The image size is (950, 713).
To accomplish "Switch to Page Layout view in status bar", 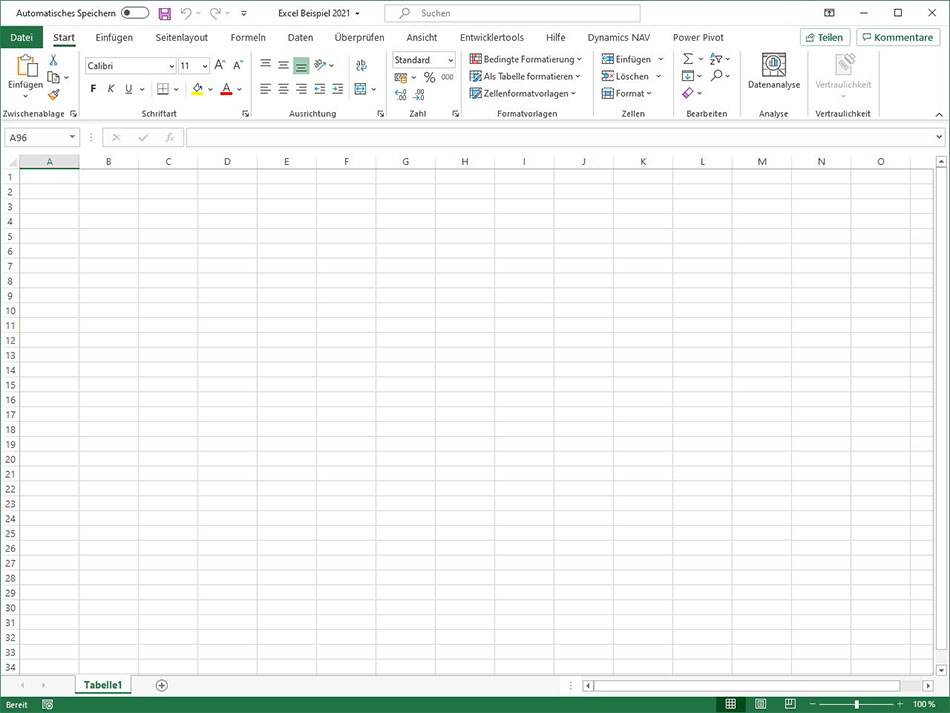I will pyautogui.click(x=760, y=704).
